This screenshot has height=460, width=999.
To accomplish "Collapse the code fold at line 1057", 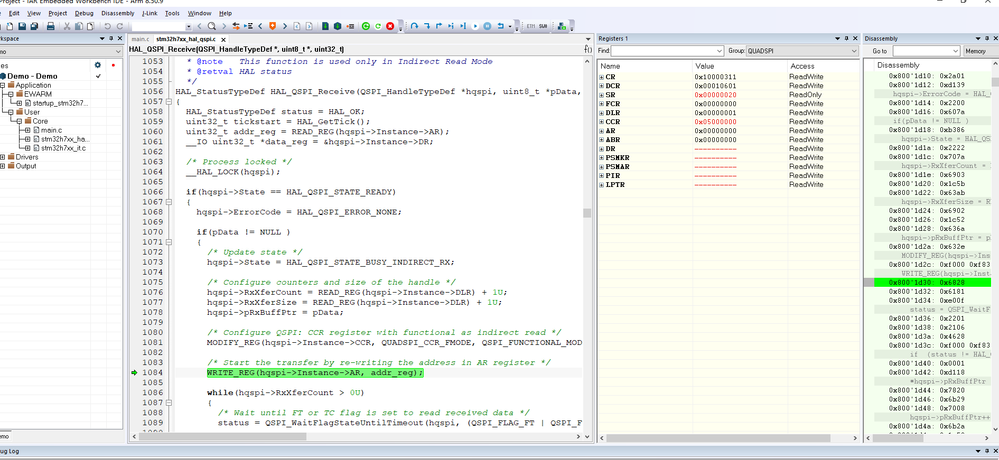I will pyautogui.click(x=169, y=102).
